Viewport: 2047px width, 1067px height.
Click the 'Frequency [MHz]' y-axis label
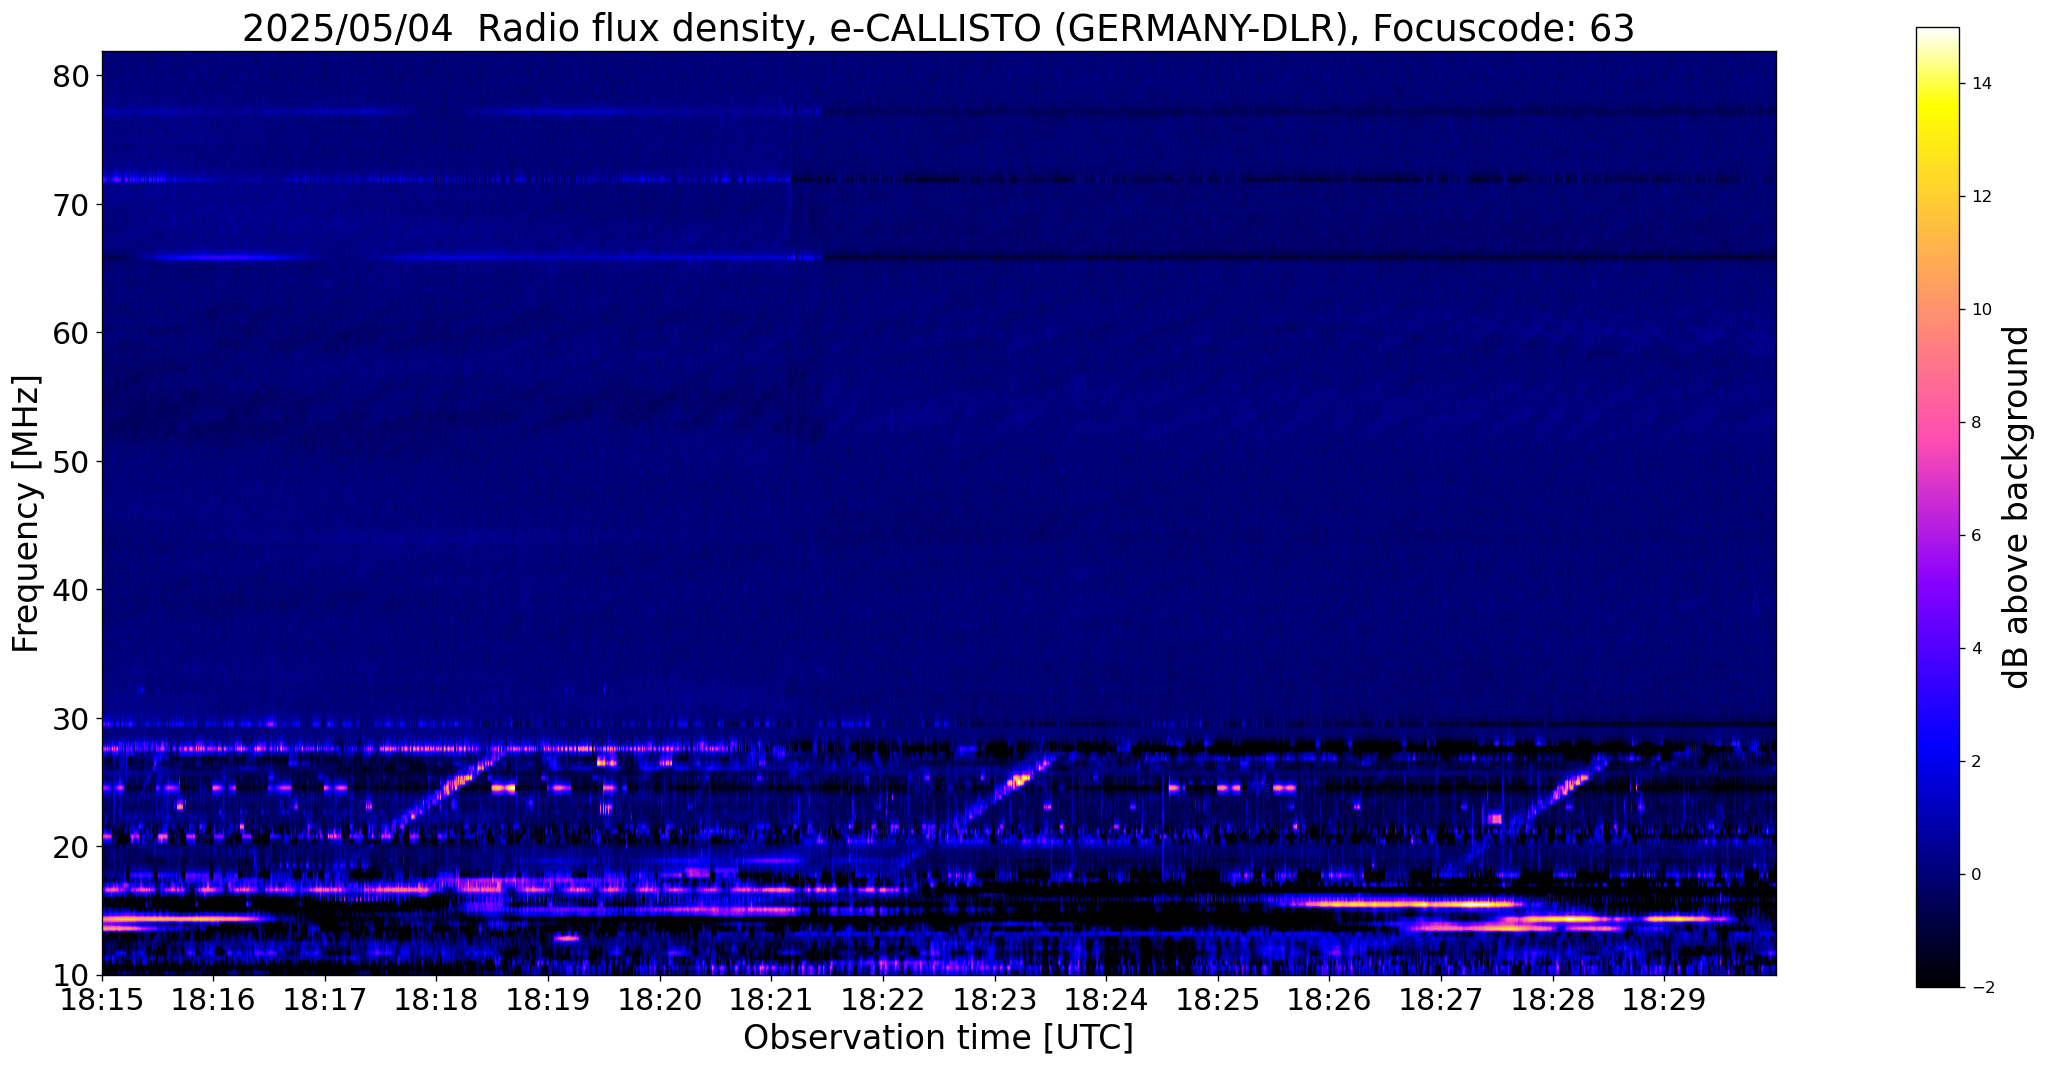tap(26, 514)
